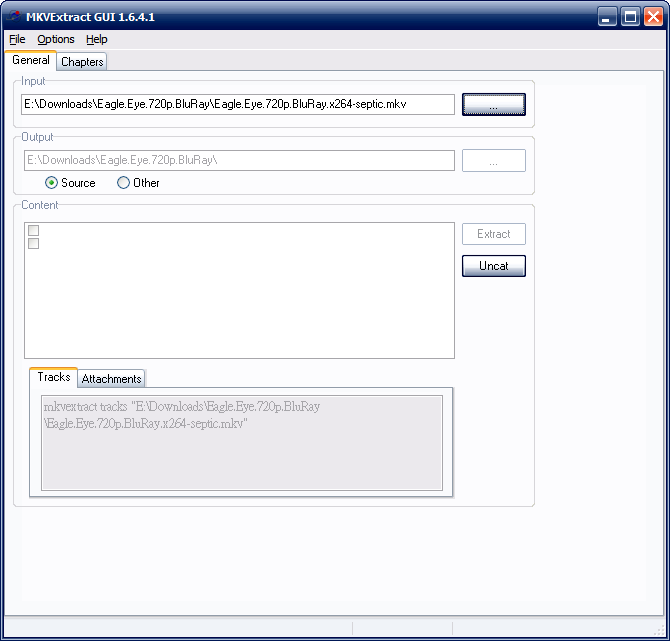The width and height of the screenshot is (670, 641).
Task: Select the Other output radio button
Action: click(138, 183)
